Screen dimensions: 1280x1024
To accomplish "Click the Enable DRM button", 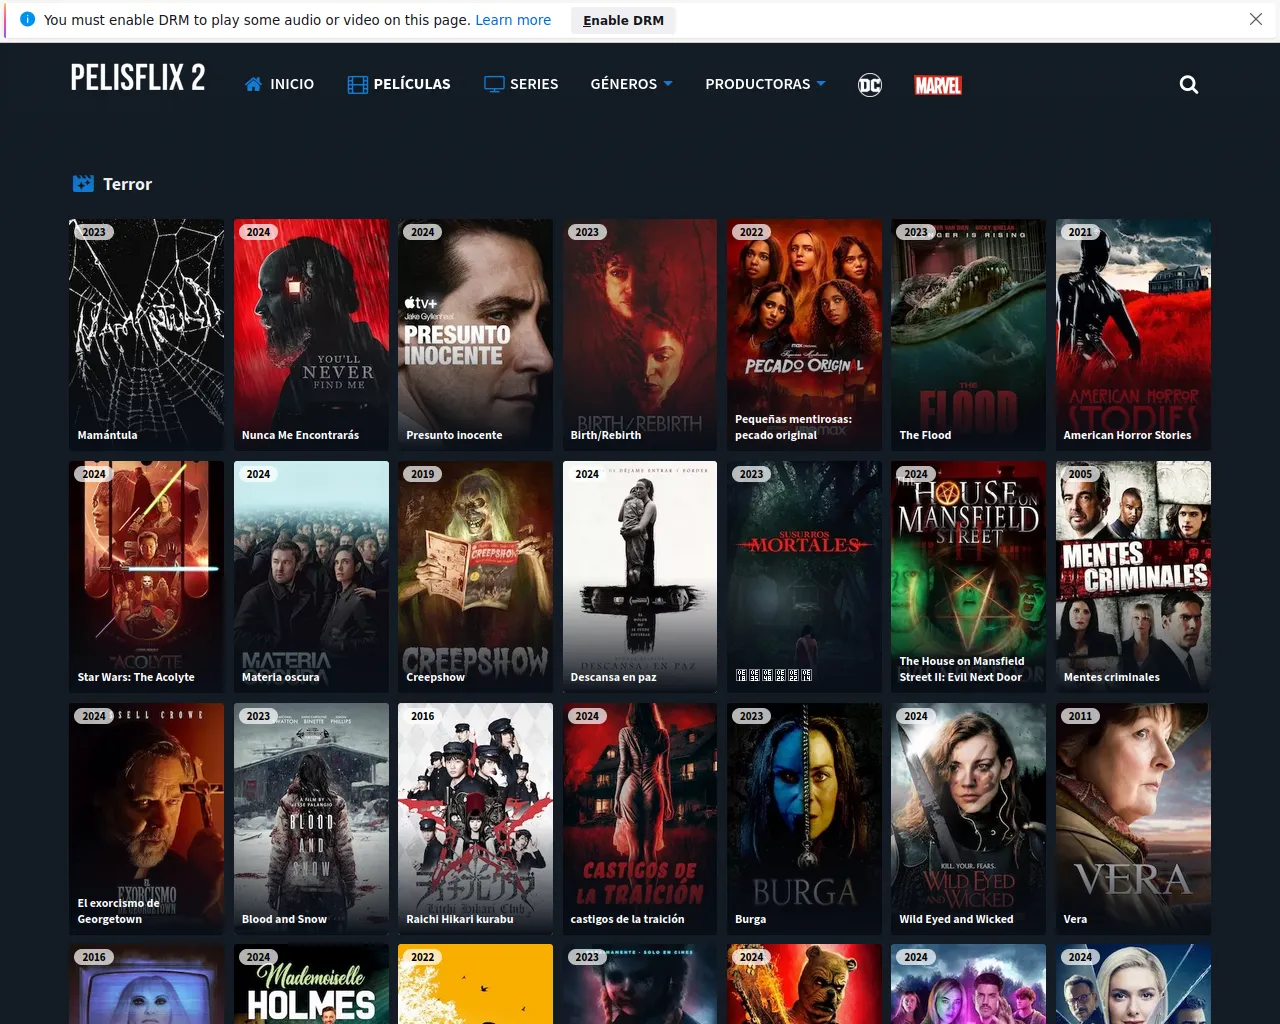I will click(x=624, y=20).
